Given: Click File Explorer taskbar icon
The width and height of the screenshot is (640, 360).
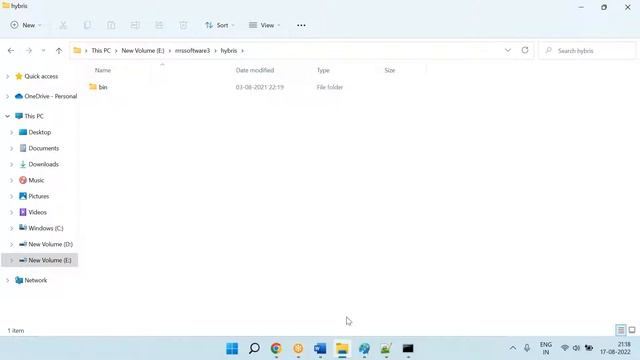Looking at the screenshot, I should tap(342, 349).
